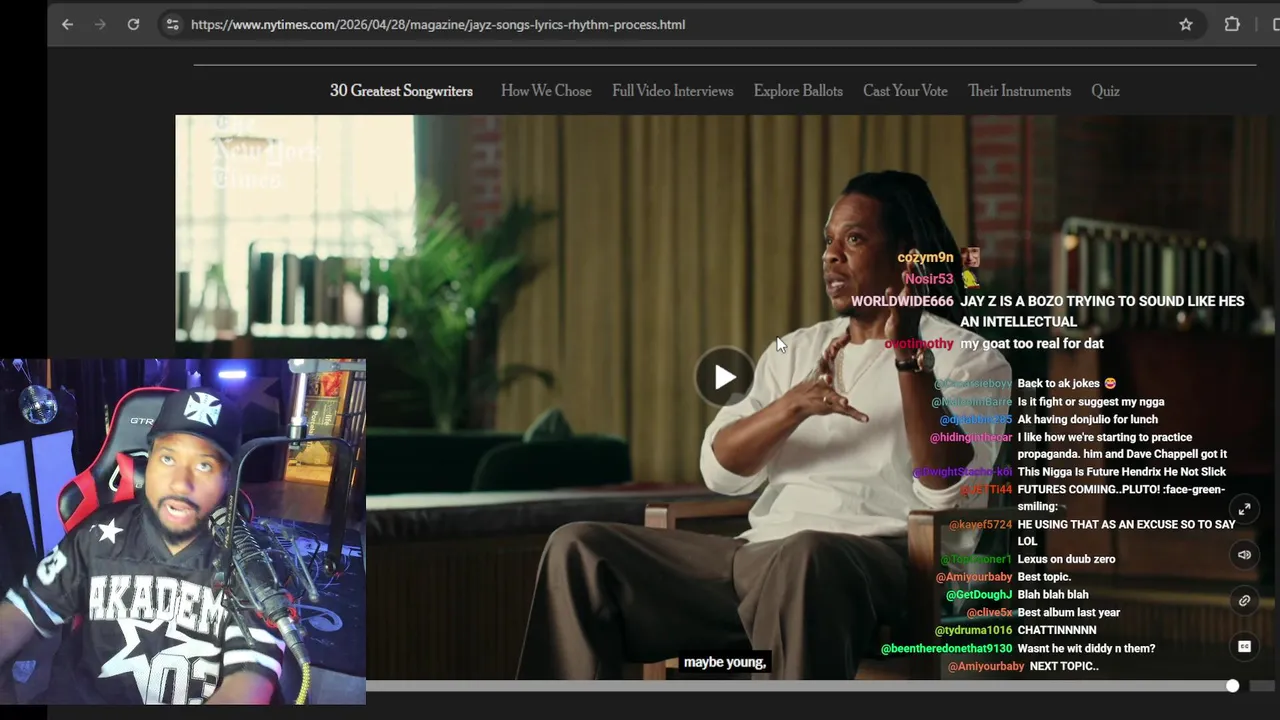
Task: Click chat username WORLDWIDE666
Action: (902, 301)
